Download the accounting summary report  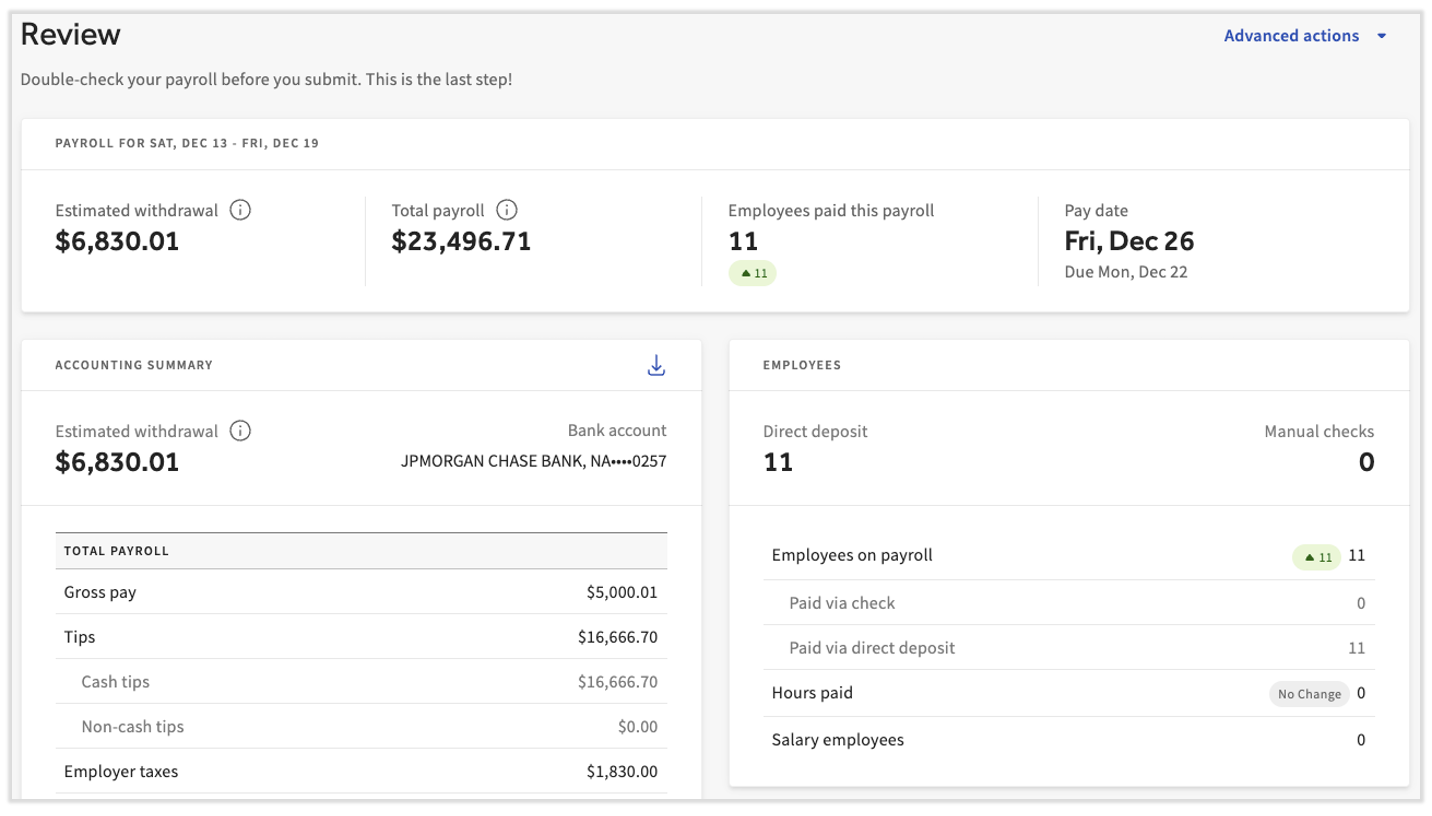pos(657,365)
